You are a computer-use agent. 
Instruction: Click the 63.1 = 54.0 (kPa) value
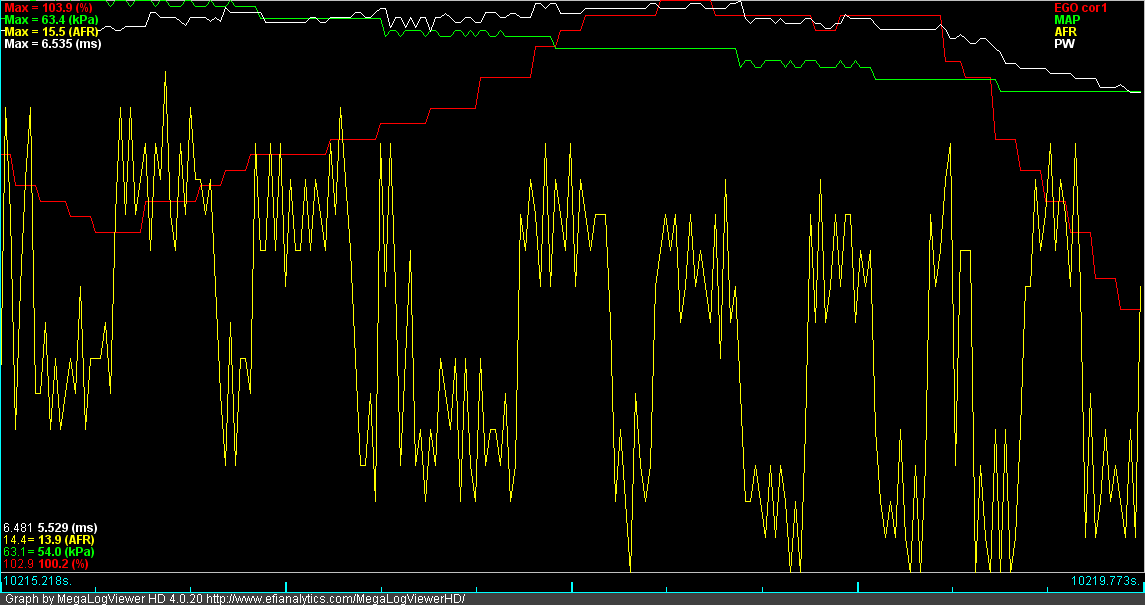pyautogui.click(x=48, y=552)
